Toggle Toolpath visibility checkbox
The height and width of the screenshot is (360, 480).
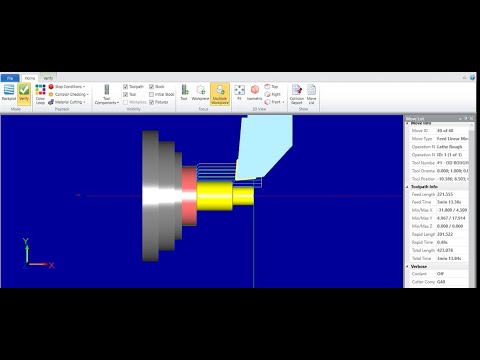tap(126, 87)
